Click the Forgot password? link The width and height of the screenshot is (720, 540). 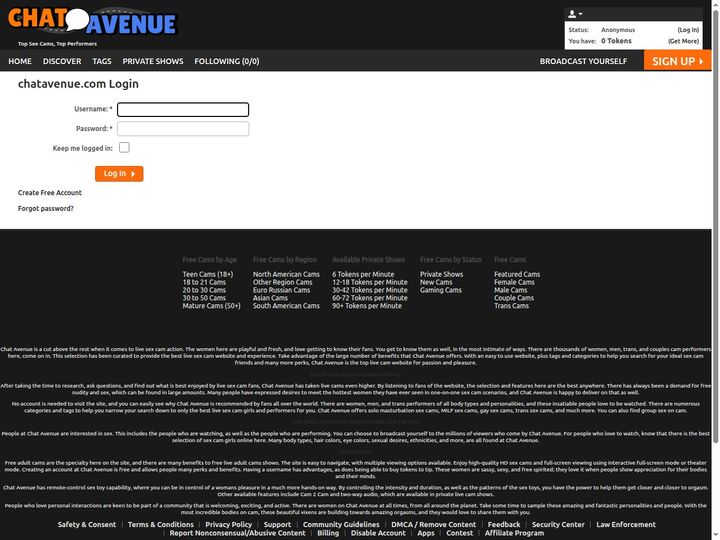(x=45, y=208)
